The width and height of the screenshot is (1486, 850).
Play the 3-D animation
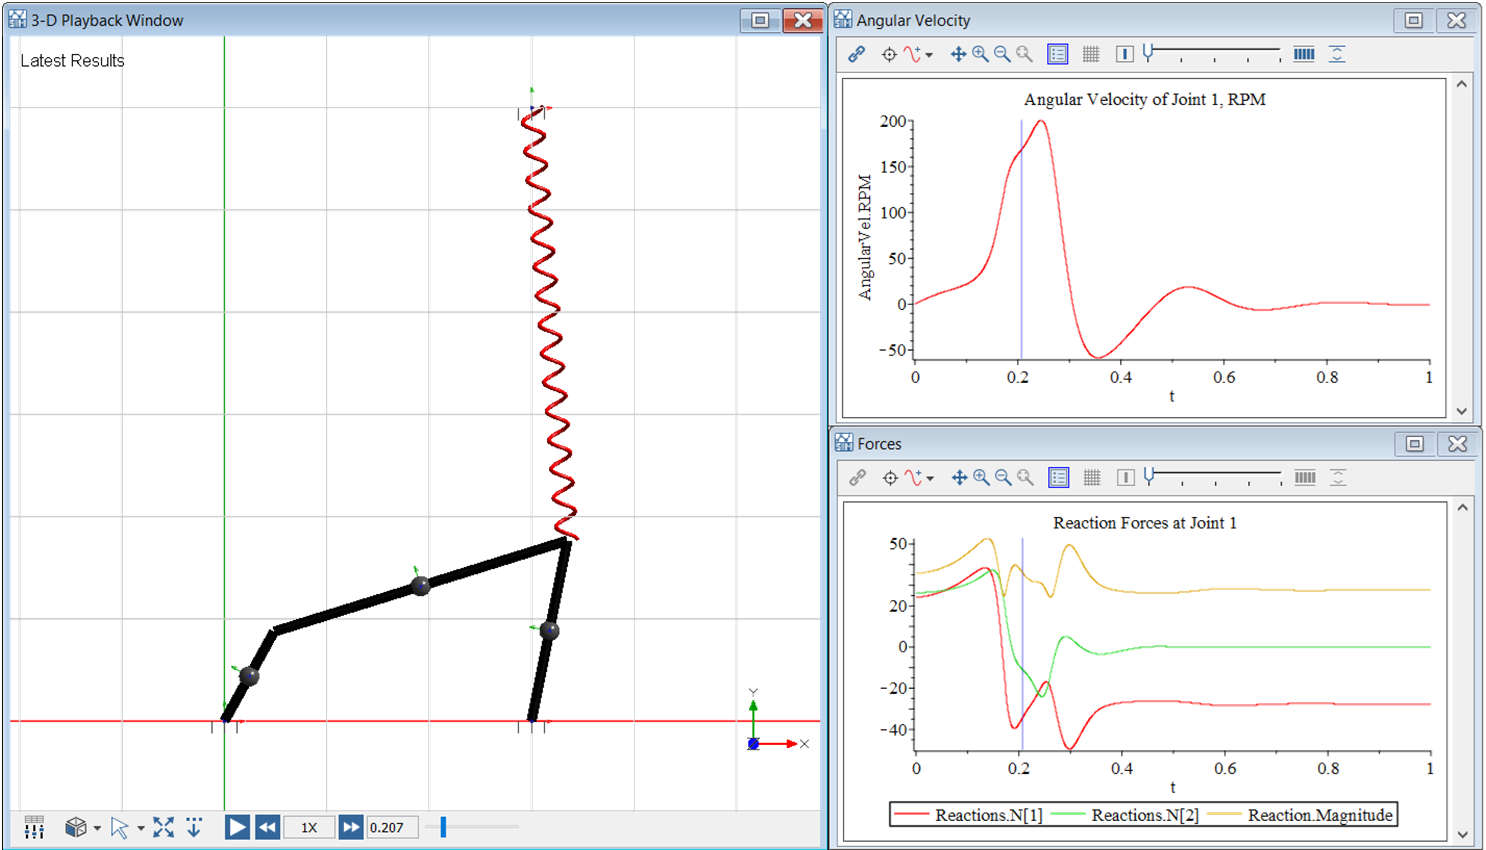[x=237, y=827]
